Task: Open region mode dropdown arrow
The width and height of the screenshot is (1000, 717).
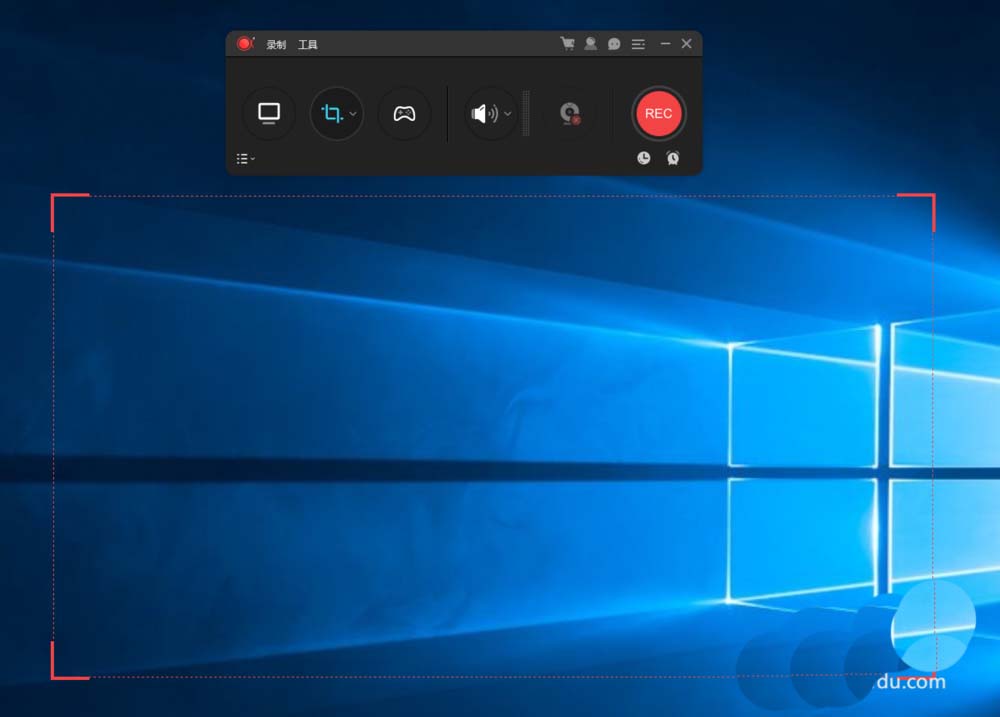Action: (353, 114)
